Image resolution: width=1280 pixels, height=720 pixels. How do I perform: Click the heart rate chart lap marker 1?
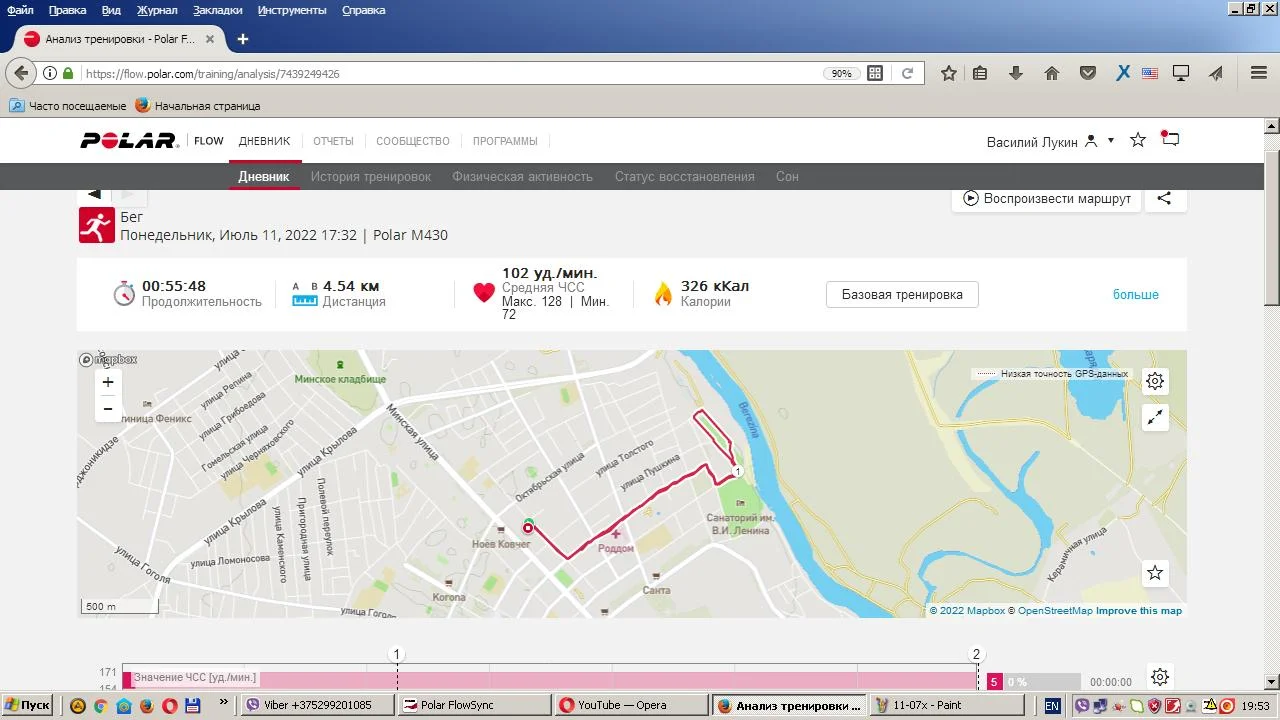coord(397,655)
